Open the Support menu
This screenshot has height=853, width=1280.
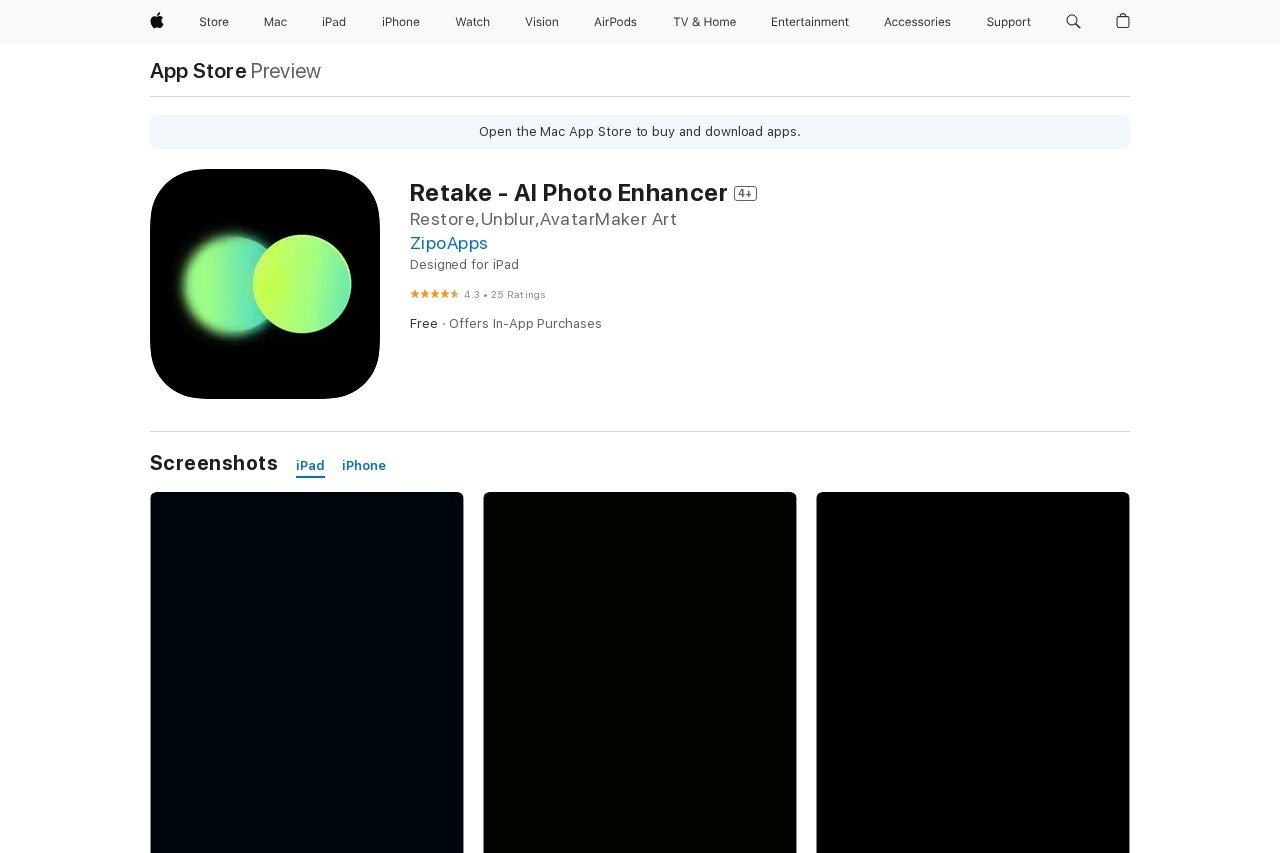1008,22
